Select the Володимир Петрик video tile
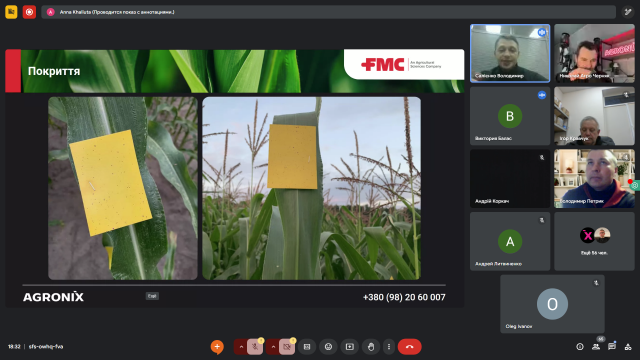 click(594, 179)
